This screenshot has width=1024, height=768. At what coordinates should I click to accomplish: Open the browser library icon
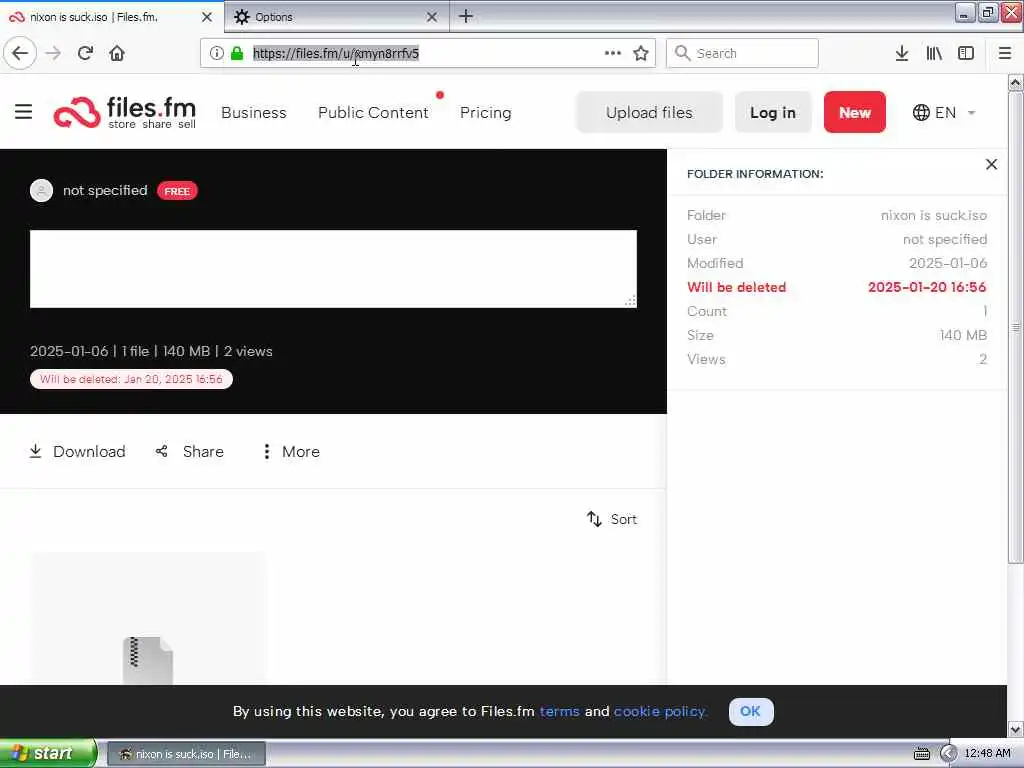click(934, 54)
